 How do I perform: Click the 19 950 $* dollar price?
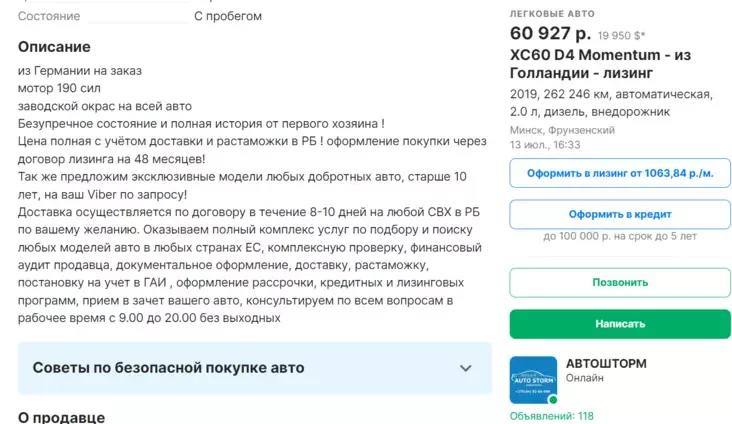(621, 35)
